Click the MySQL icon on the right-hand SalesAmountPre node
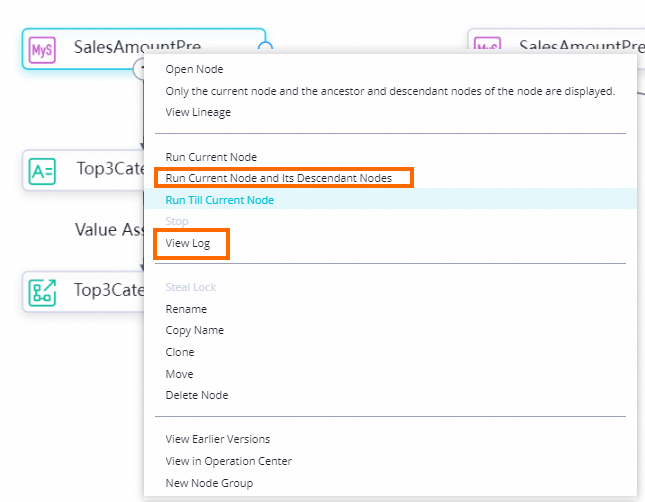Screen dimensions: 645x502 pyautogui.click(x=487, y=44)
